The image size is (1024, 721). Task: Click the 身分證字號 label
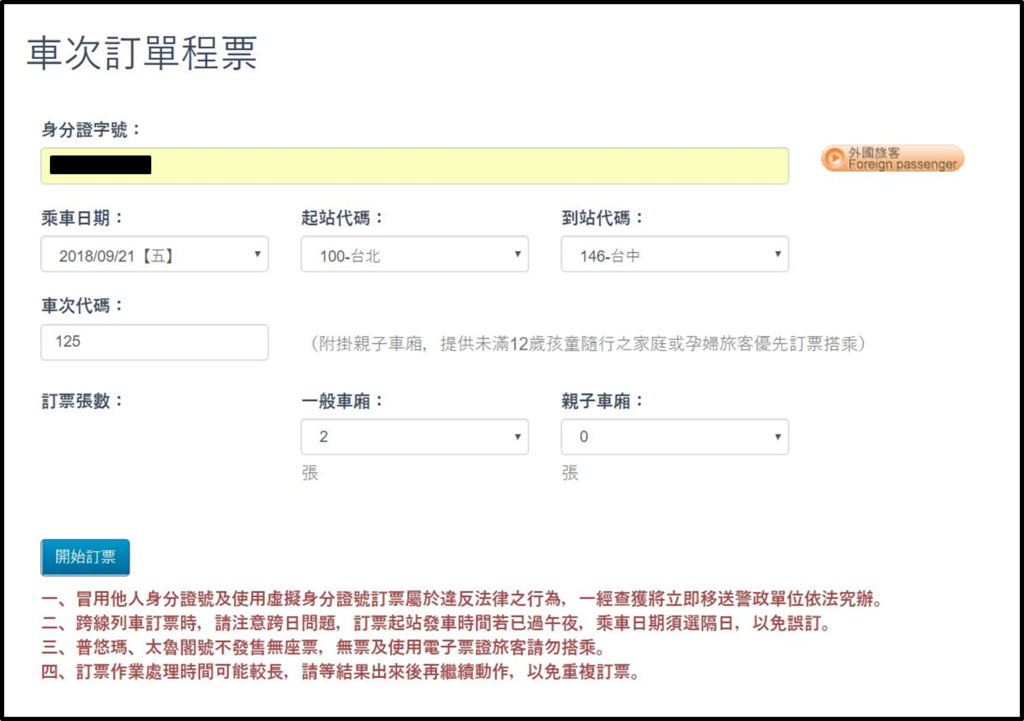91,129
